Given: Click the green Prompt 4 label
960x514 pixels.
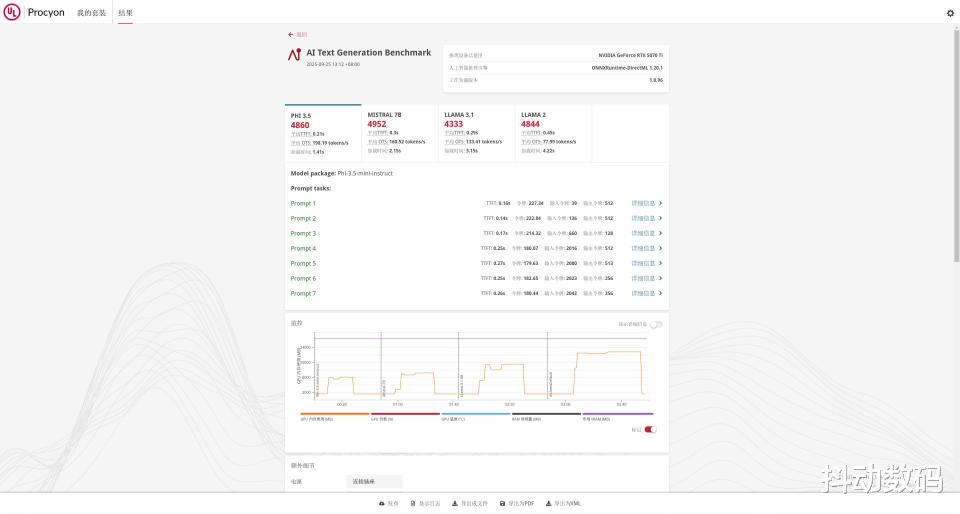Looking at the screenshot, I should tap(303, 248).
